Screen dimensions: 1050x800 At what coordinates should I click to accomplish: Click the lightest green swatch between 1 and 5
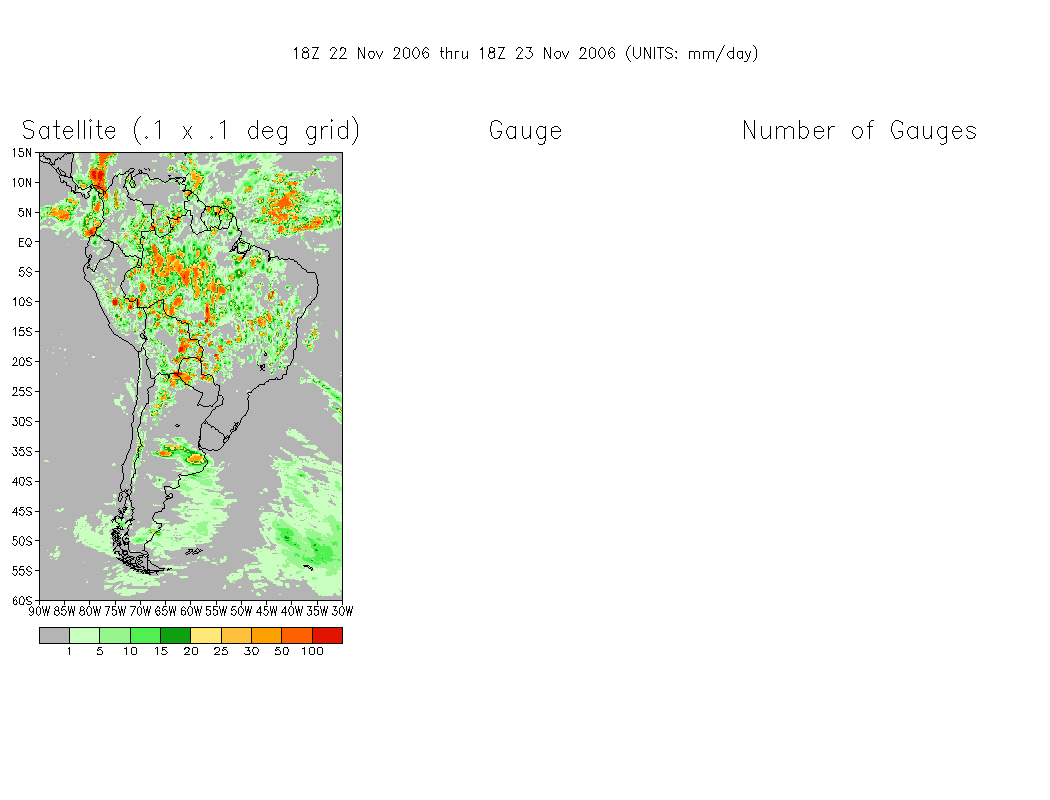pos(84,635)
